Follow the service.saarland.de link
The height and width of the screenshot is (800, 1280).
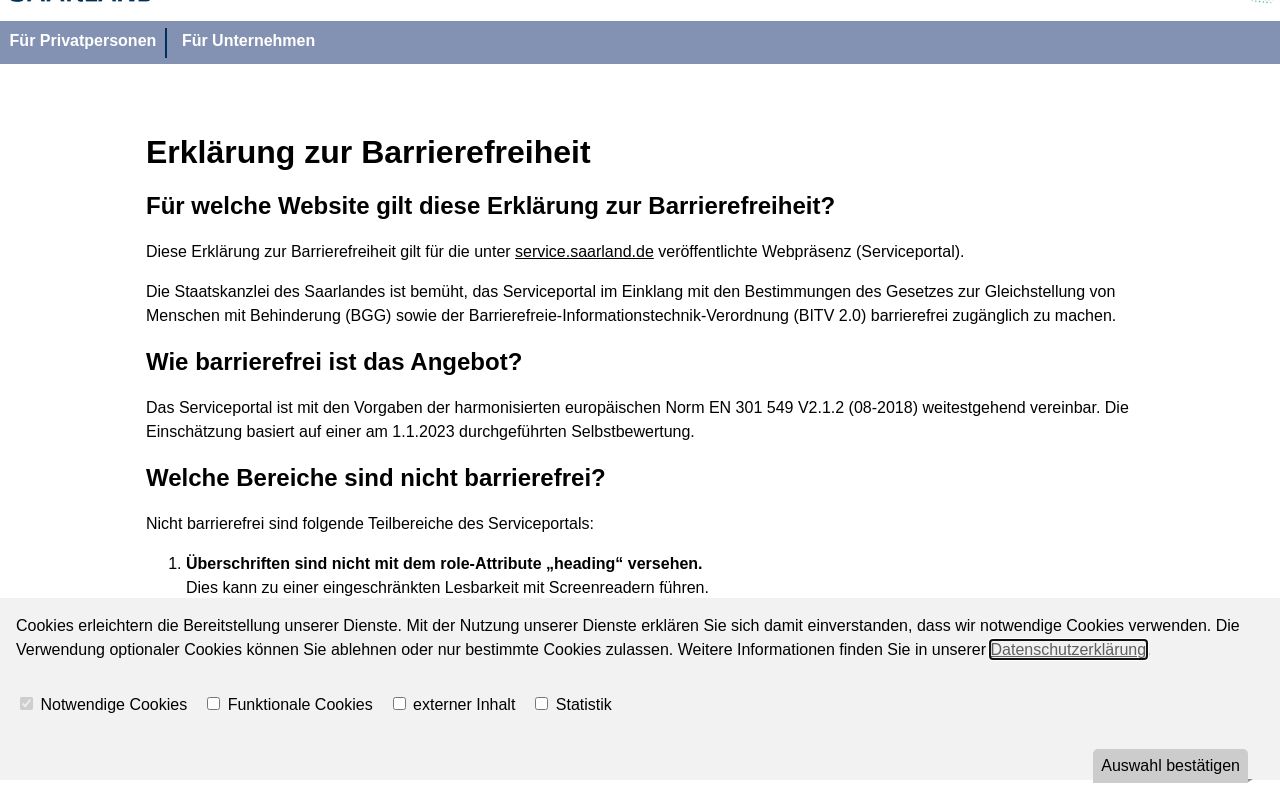coord(584,252)
